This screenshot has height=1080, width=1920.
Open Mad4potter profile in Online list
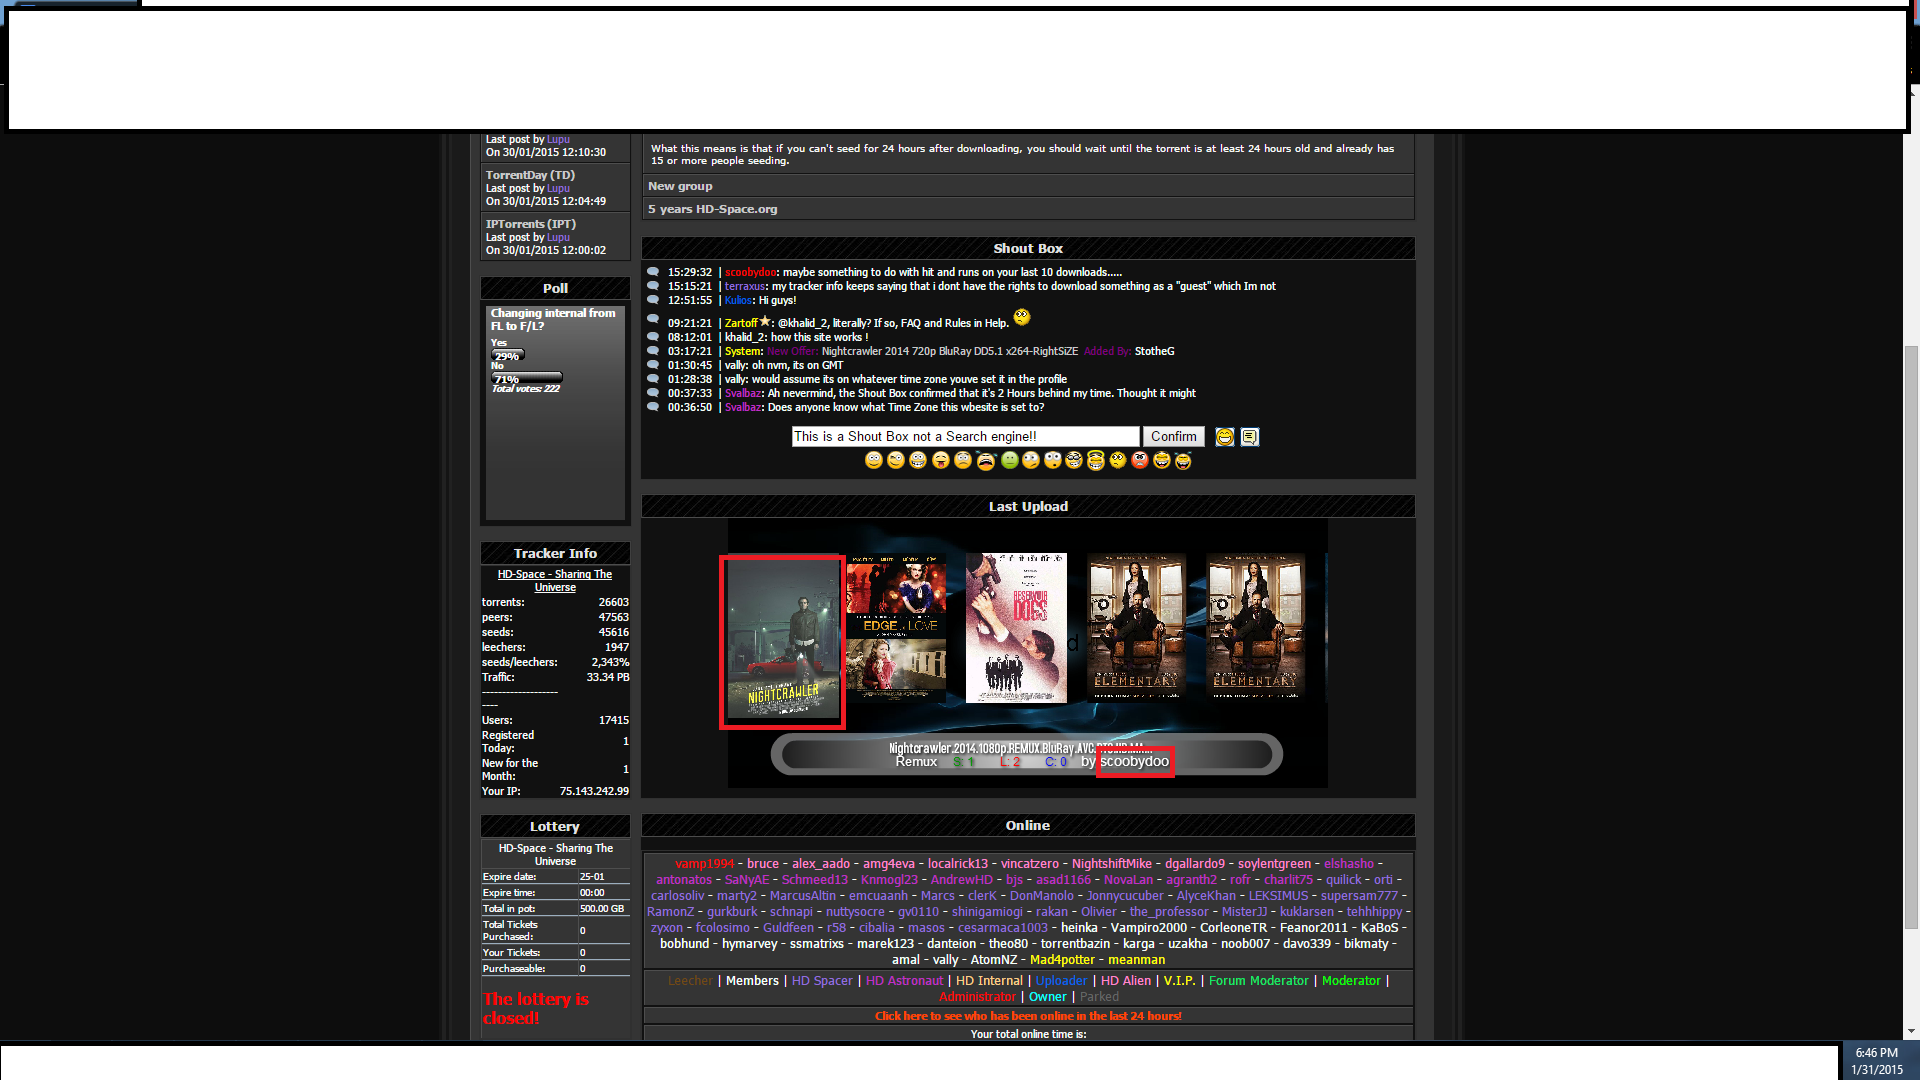click(x=1062, y=960)
